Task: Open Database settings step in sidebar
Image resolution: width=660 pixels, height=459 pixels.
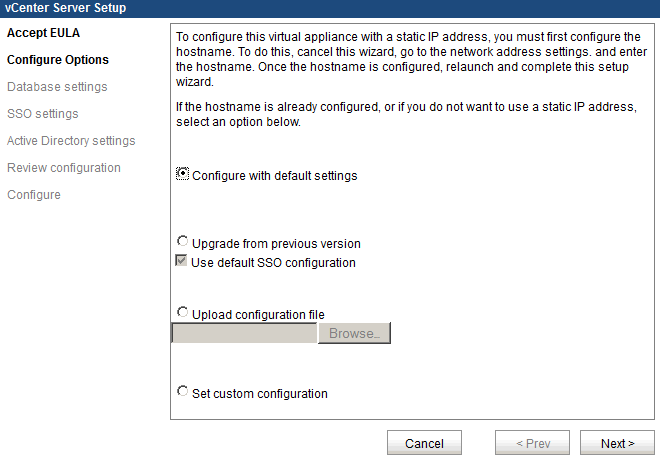Action: coord(57,87)
